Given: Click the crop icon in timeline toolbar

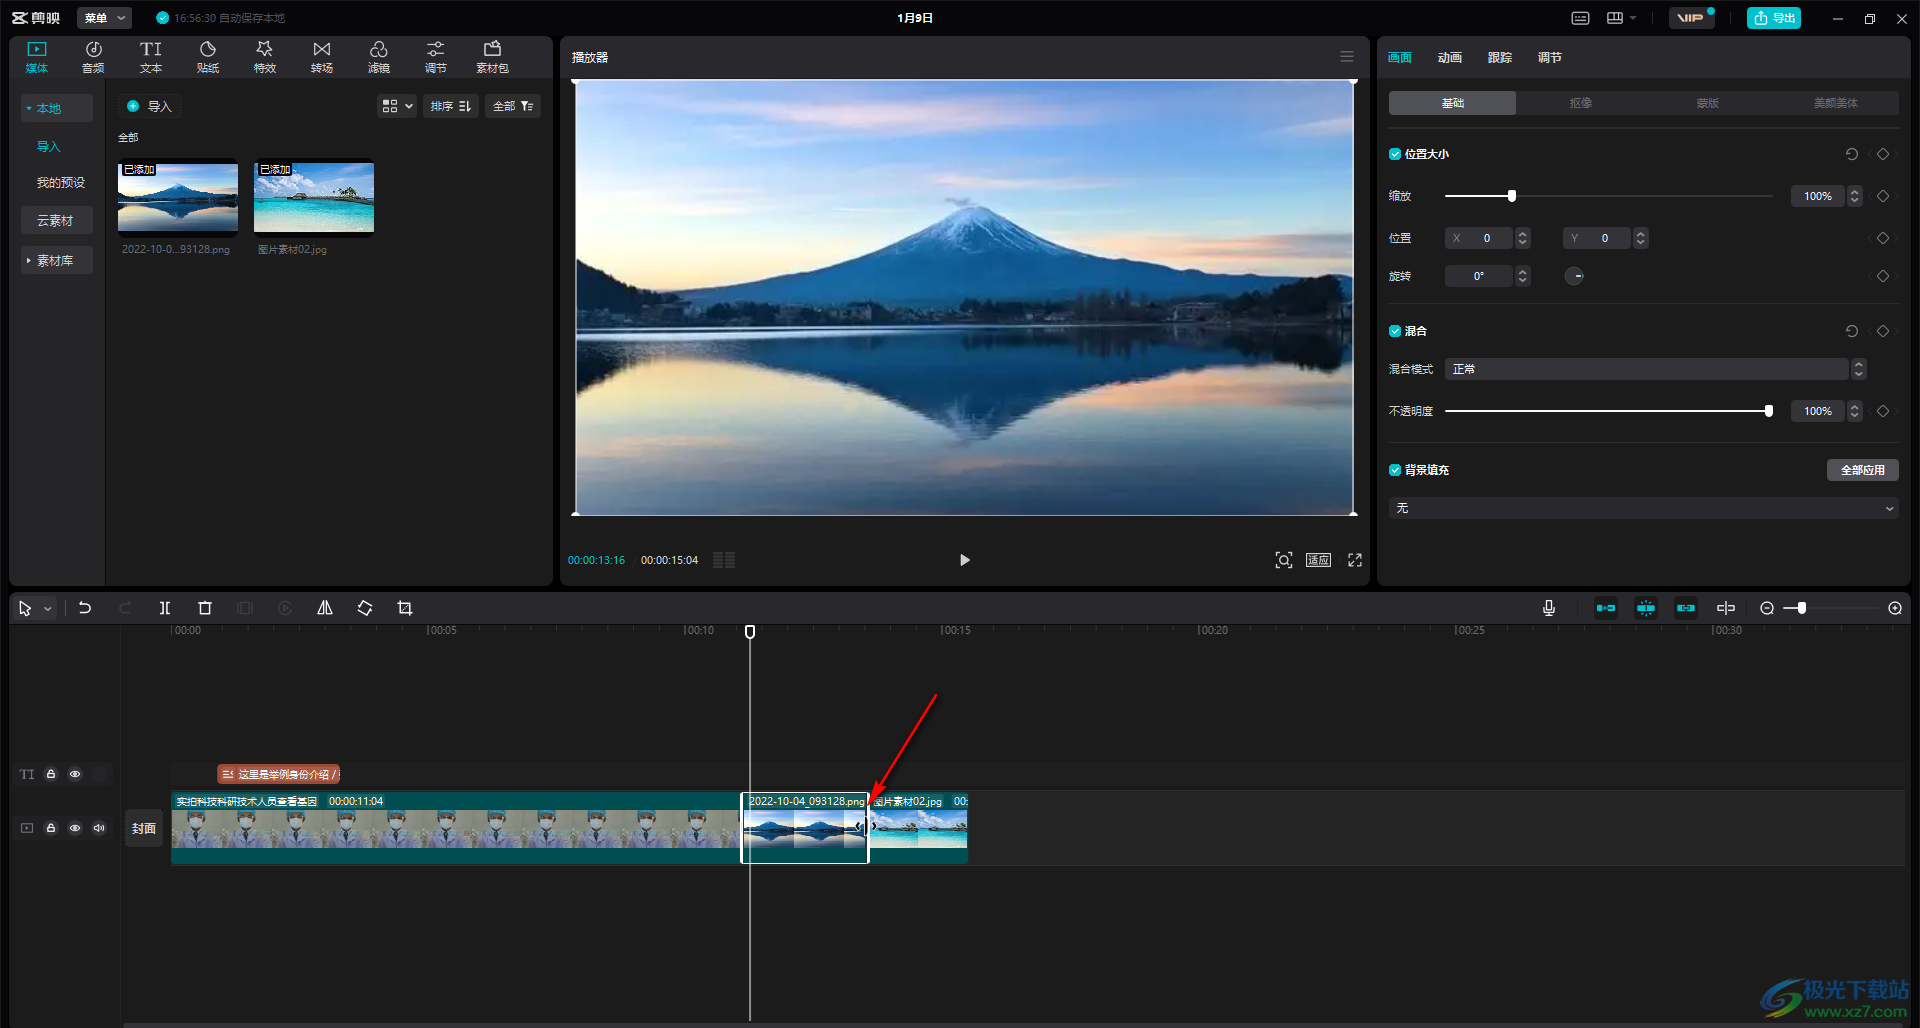Looking at the screenshot, I should (405, 608).
